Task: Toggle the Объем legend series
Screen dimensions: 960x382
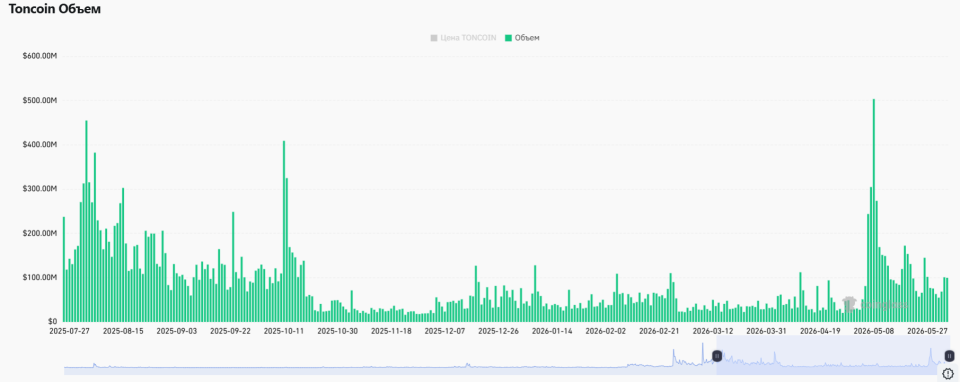Action: pos(522,38)
